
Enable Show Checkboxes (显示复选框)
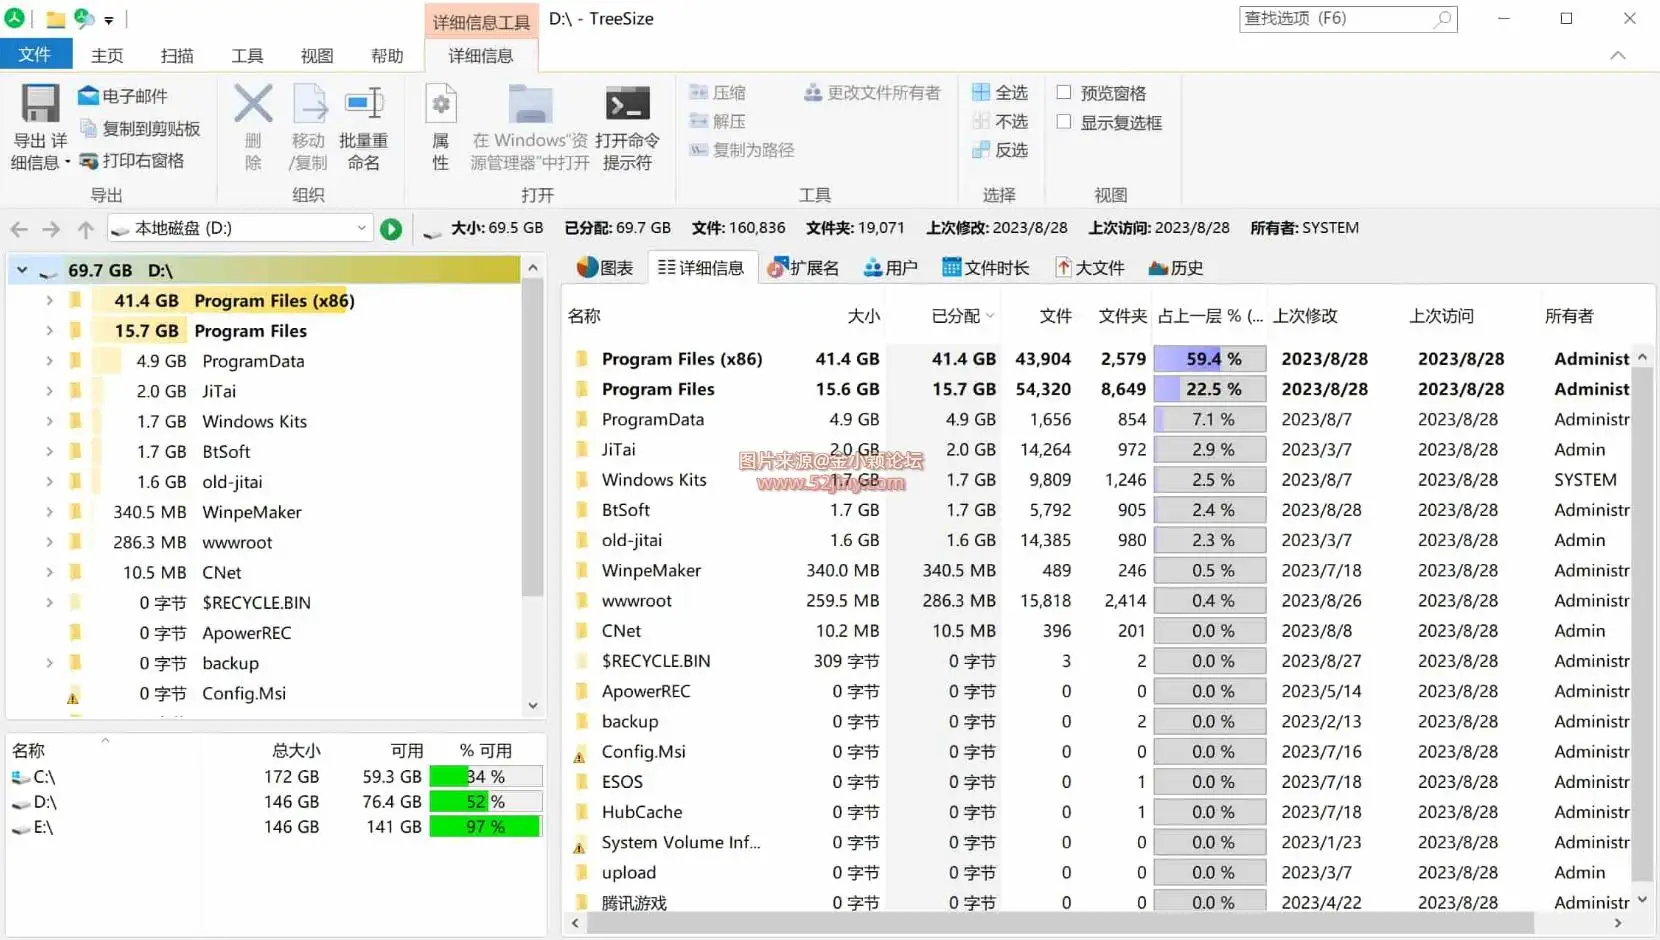click(x=1063, y=122)
